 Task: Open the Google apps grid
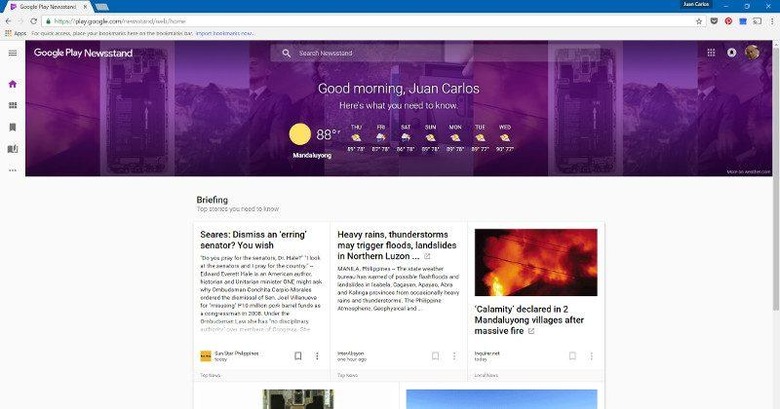pyautogui.click(x=711, y=52)
